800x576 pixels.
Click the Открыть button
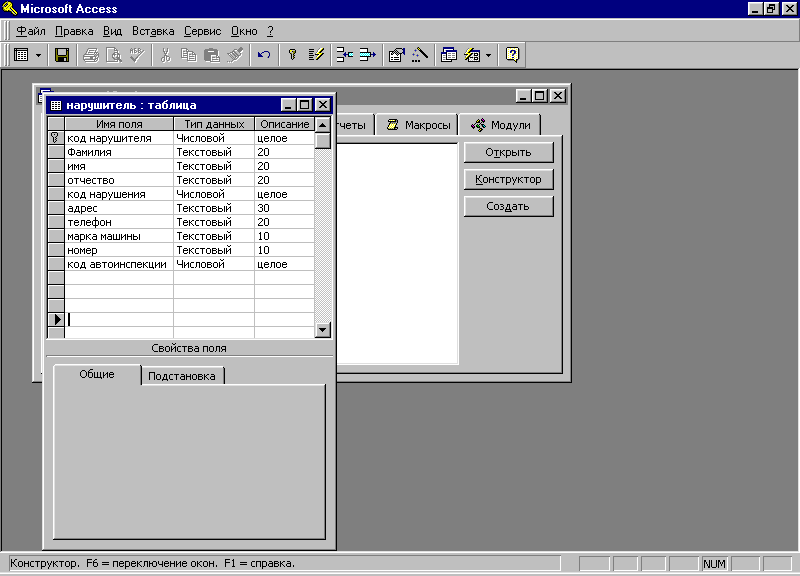pos(508,153)
